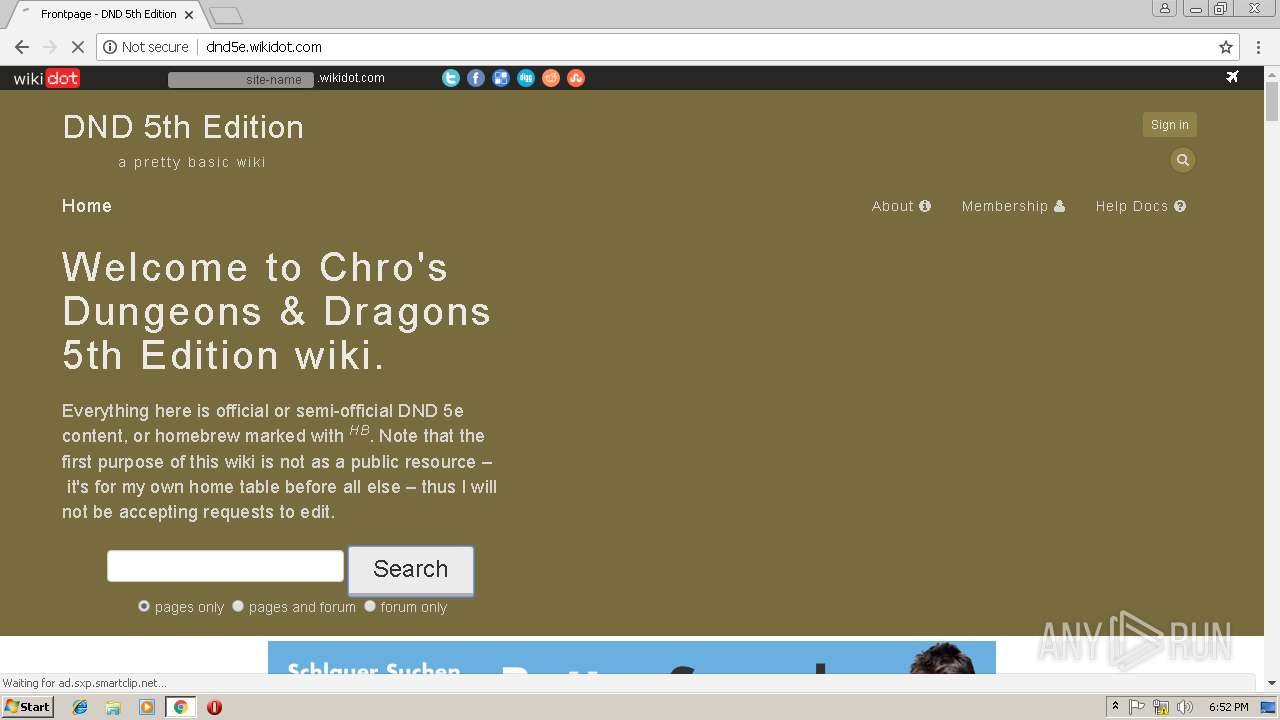Click the Delicious bookmark icon
Viewport: 1280px width, 720px height.
[x=501, y=78]
